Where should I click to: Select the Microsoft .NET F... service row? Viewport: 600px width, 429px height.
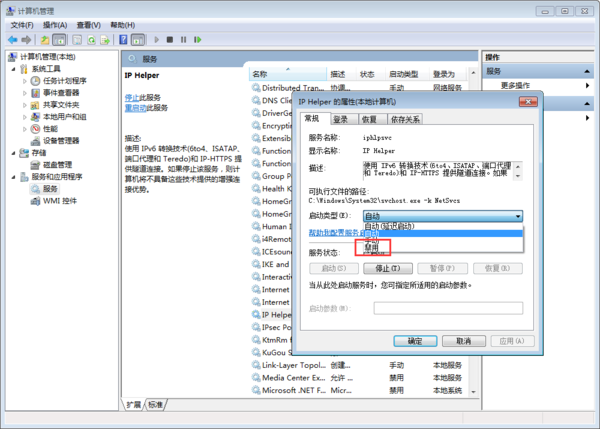tap(360, 390)
